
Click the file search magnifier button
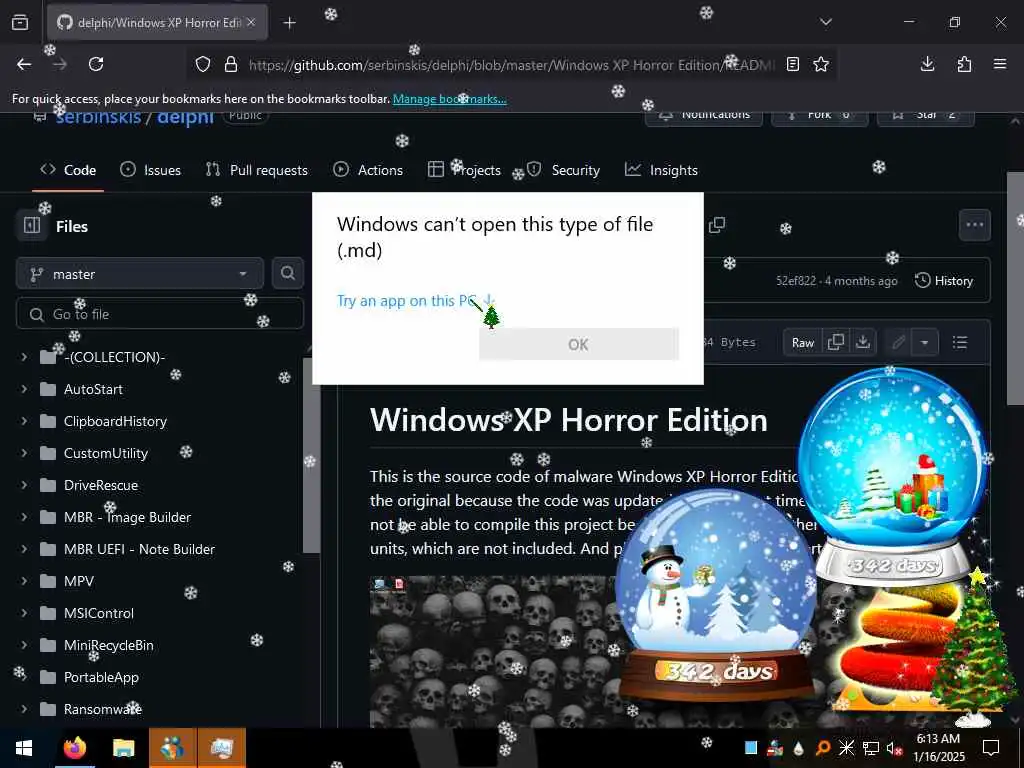(287, 274)
